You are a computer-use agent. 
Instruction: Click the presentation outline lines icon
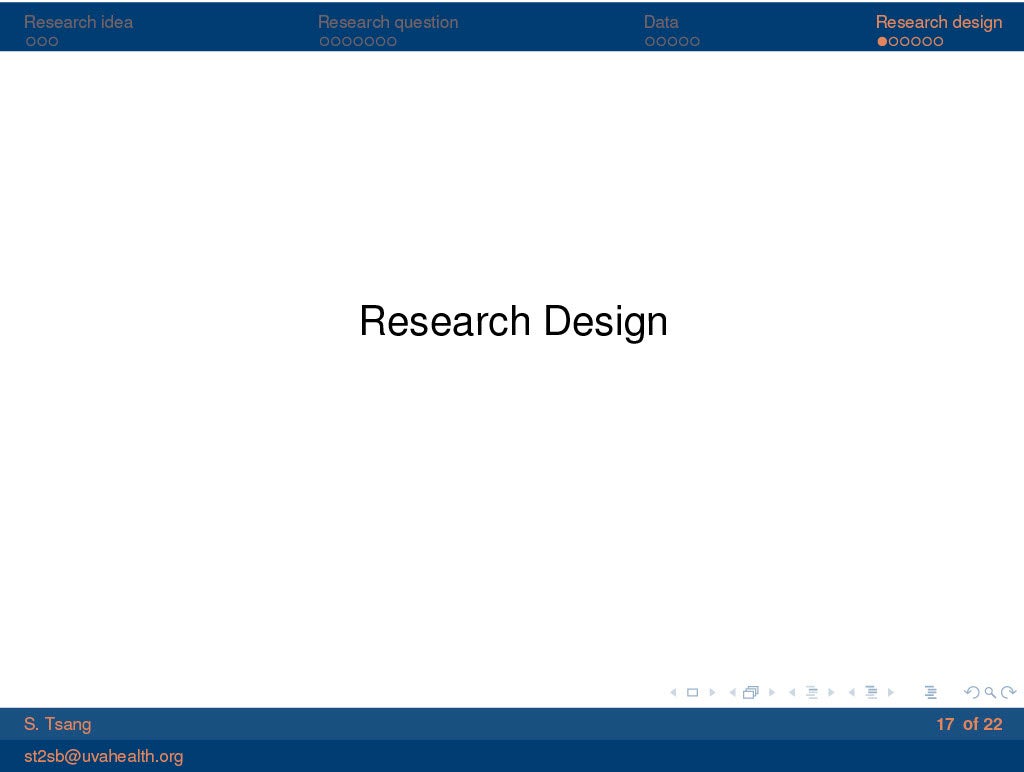point(930,692)
